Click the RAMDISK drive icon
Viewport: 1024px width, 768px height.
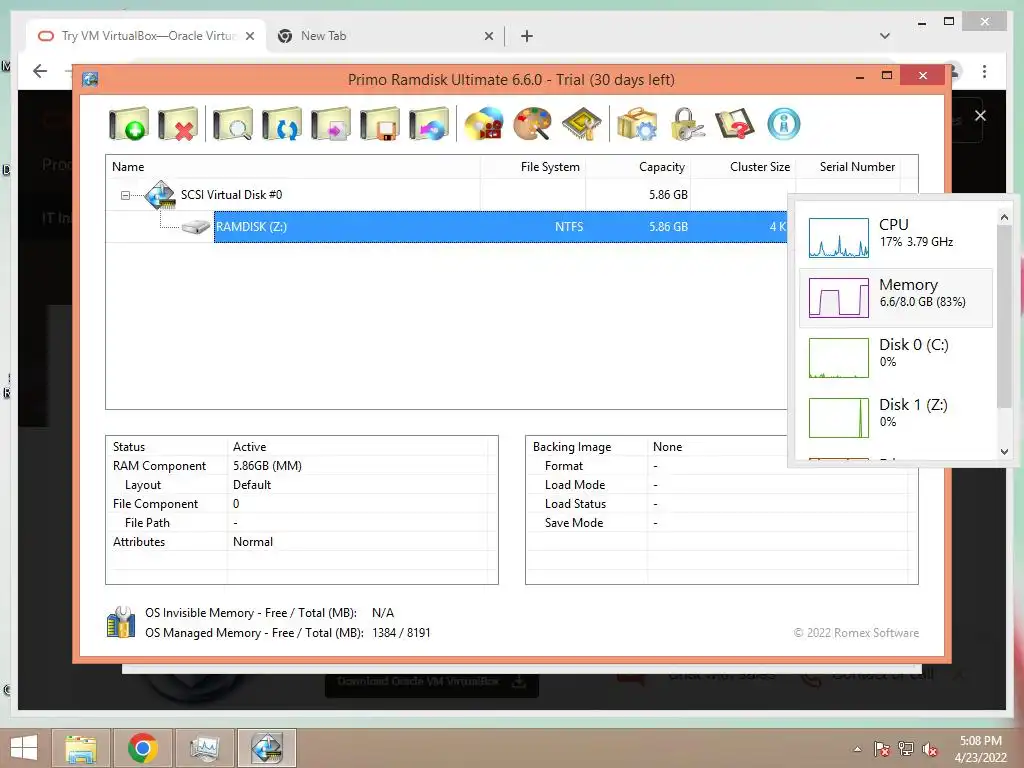point(195,227)
